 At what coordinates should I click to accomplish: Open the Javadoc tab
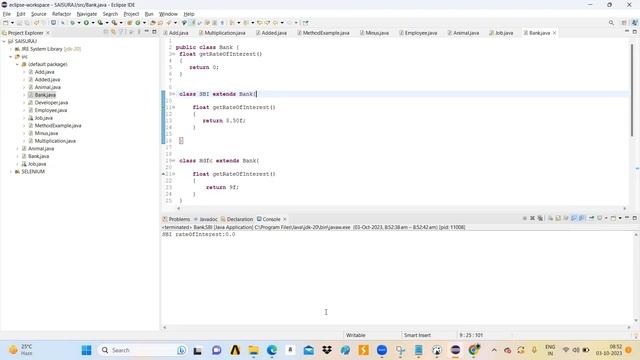pos(206,219)
